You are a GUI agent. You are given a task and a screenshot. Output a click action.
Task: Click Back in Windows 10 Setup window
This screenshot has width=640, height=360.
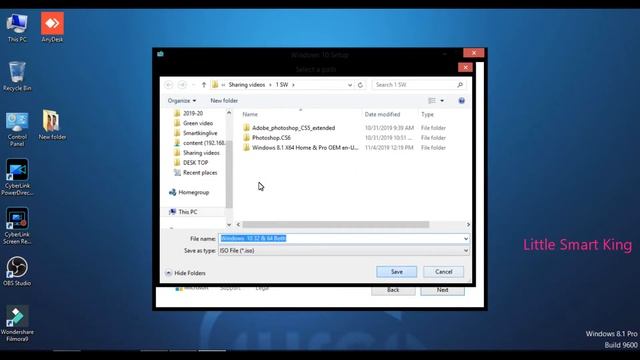[x=393, y=290]
